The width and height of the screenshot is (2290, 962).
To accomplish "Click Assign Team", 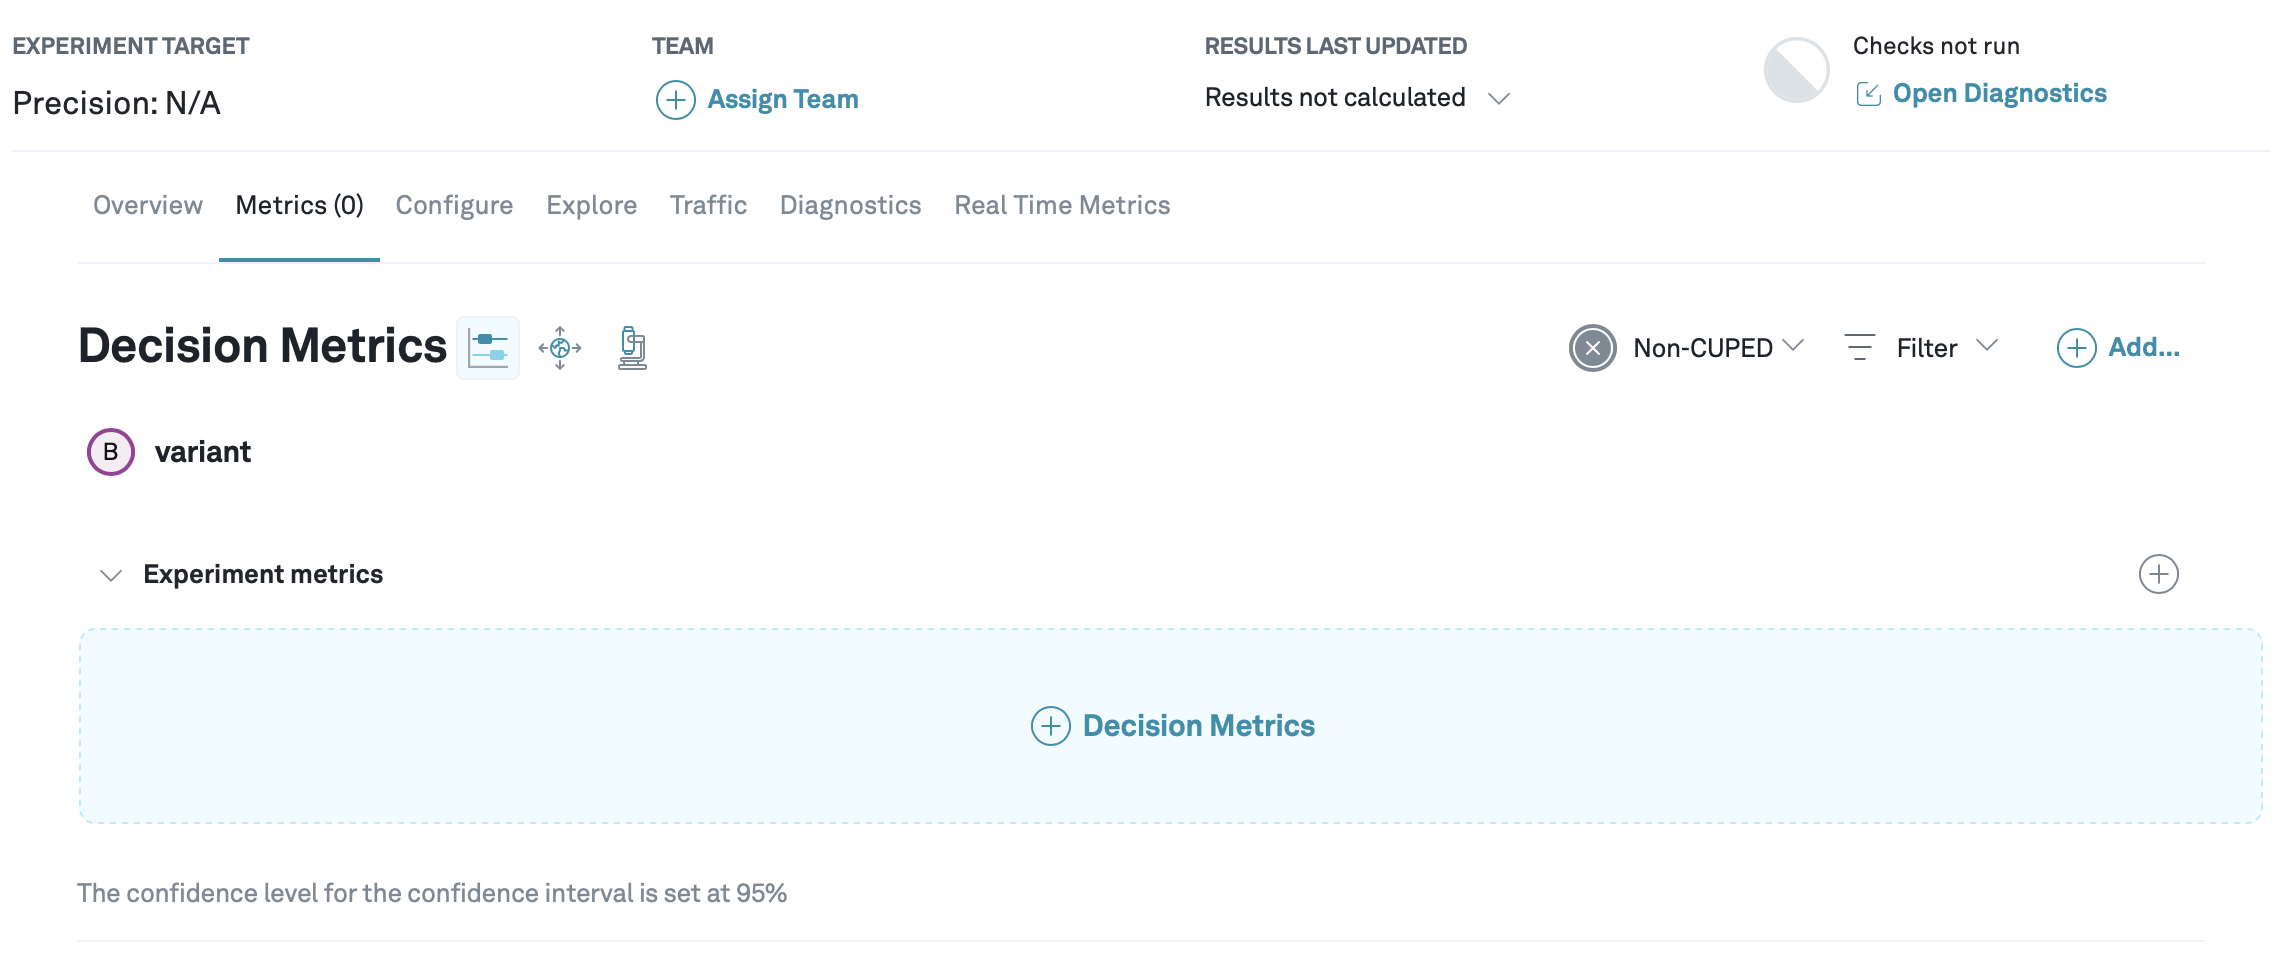I will click(782, 98).
